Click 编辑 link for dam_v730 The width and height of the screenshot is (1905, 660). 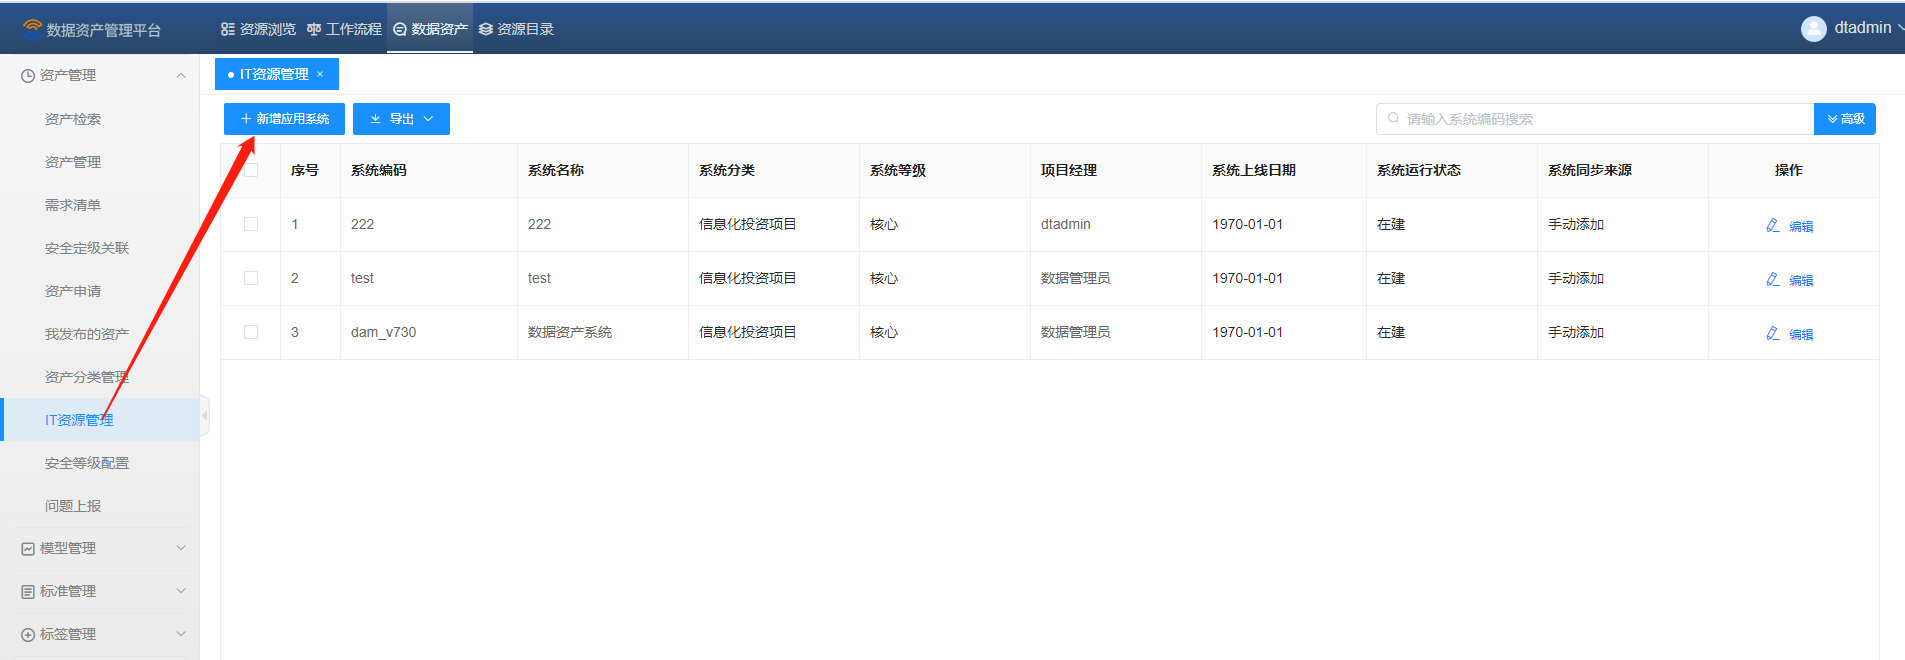click(x=1801, y=334)
